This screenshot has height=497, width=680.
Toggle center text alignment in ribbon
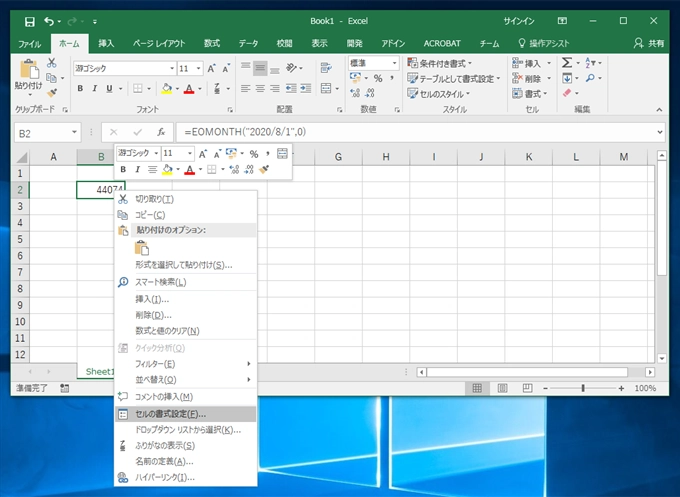click(x=260, y=88)
